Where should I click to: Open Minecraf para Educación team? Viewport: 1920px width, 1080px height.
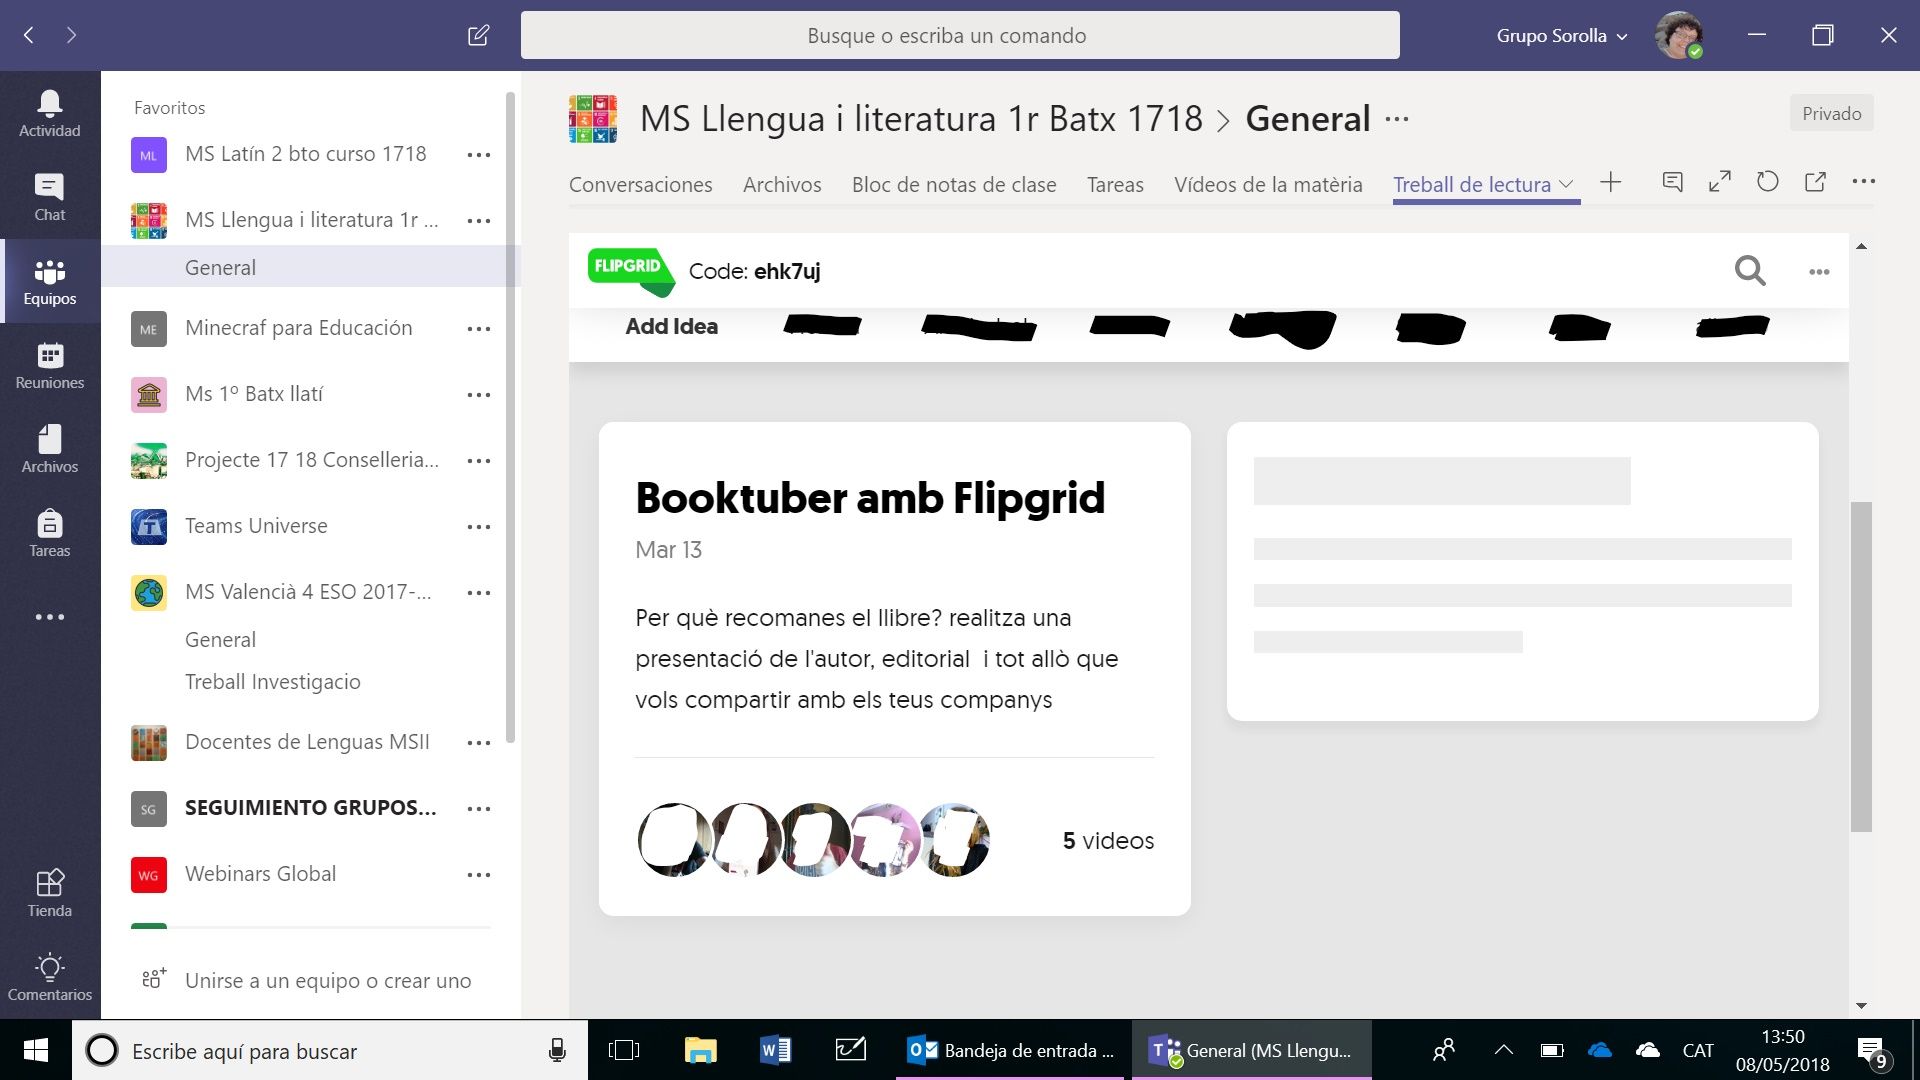click(298, 328)
